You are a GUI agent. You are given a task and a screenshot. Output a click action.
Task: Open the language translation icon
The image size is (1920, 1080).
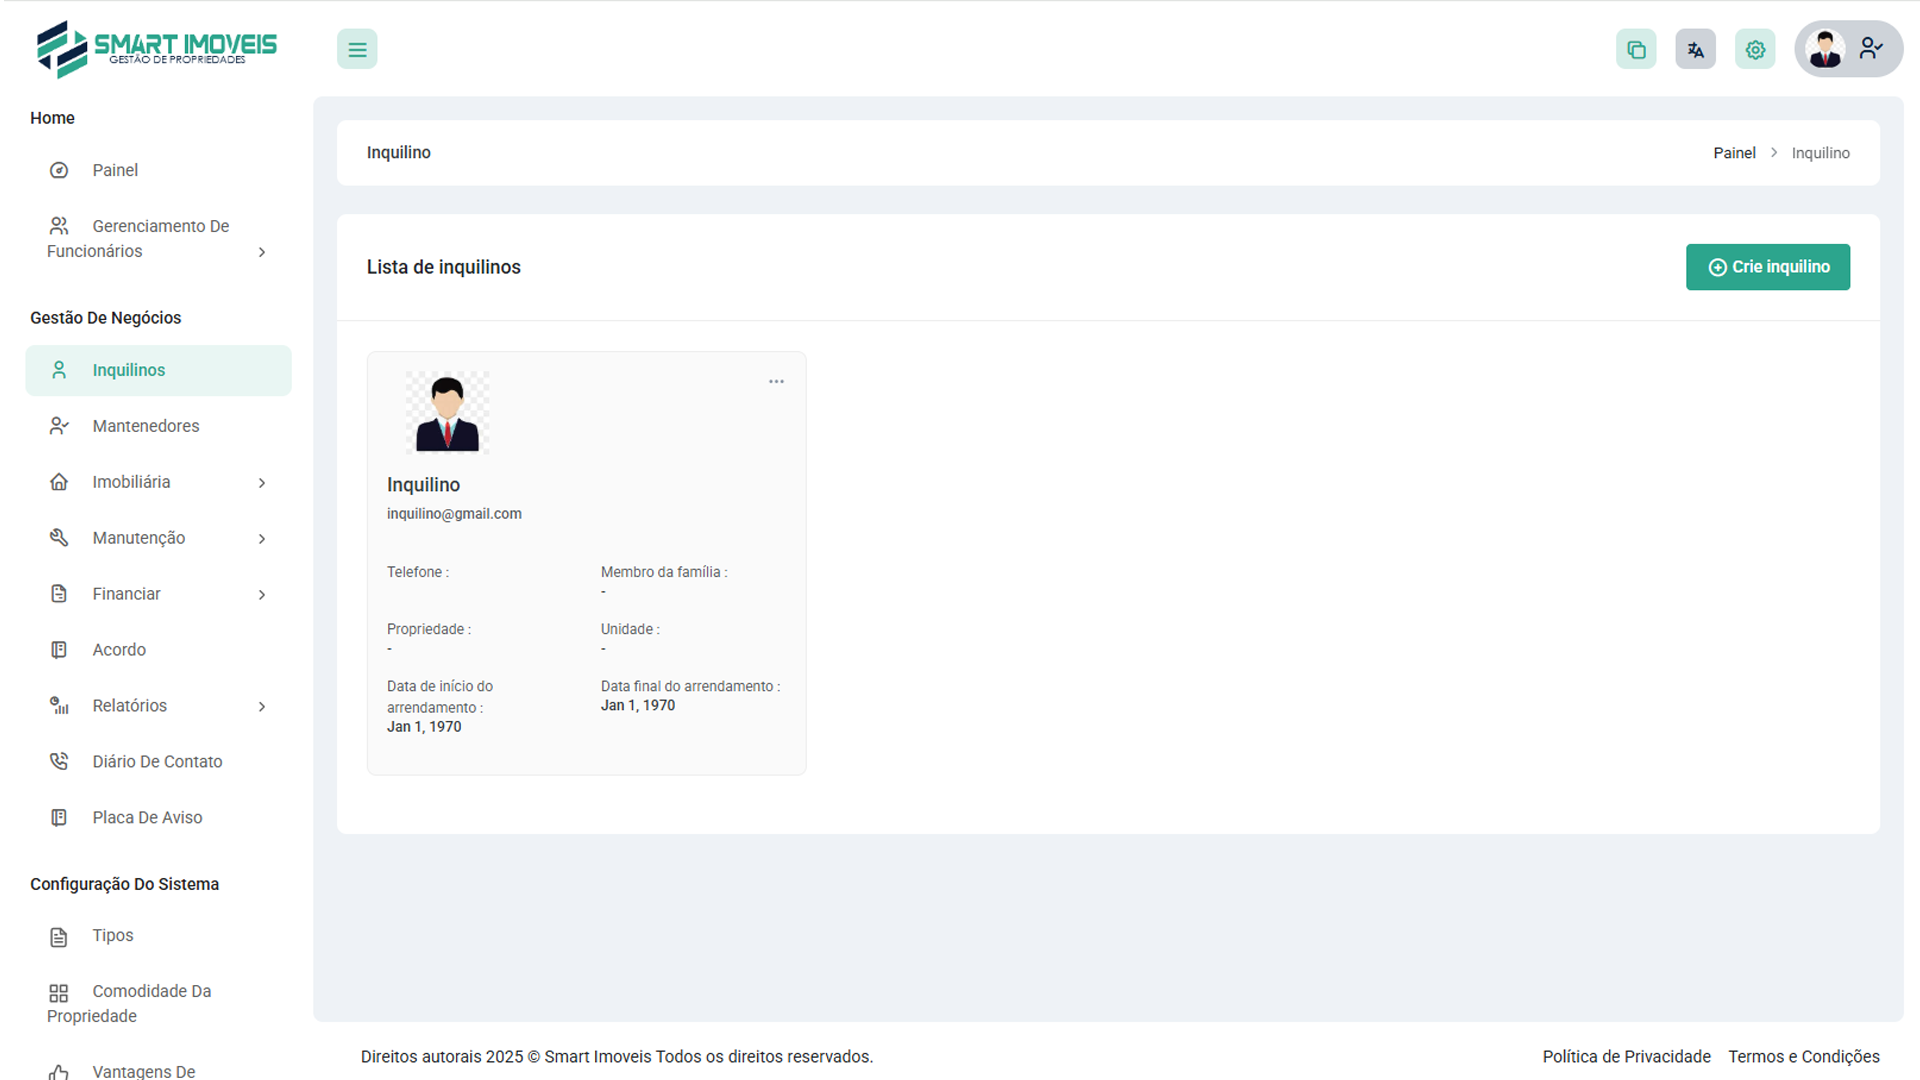pos(1695,49)
